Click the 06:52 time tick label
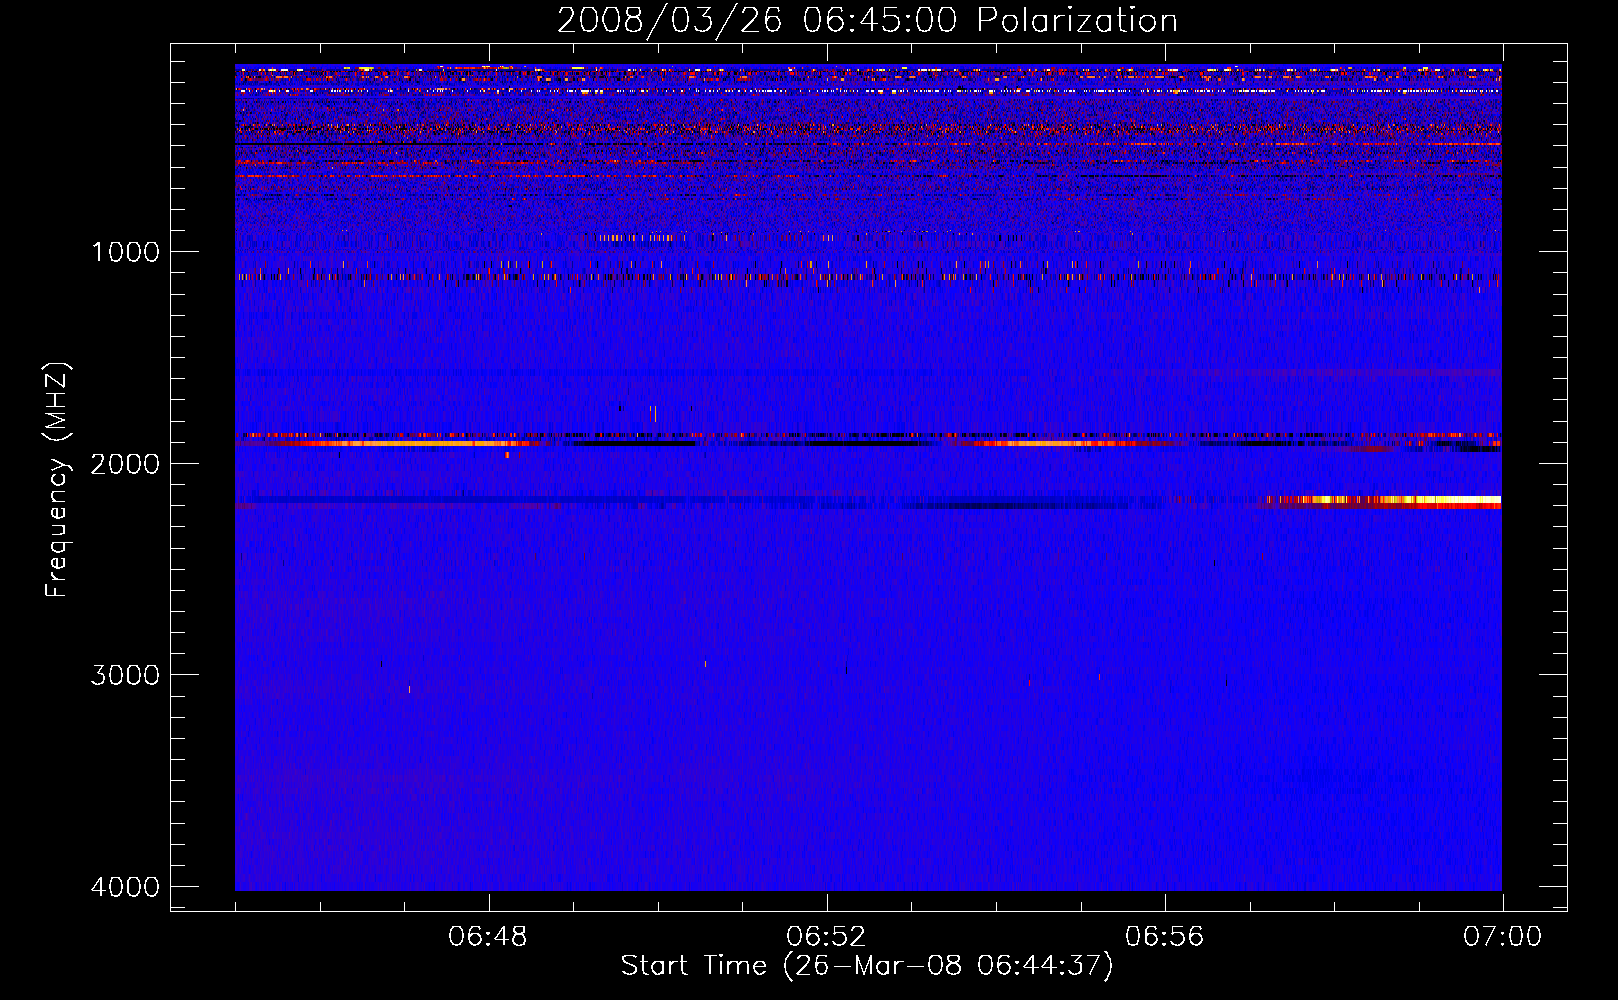The width and height of the screenshot is (1618, 1000). pos(826,937)
